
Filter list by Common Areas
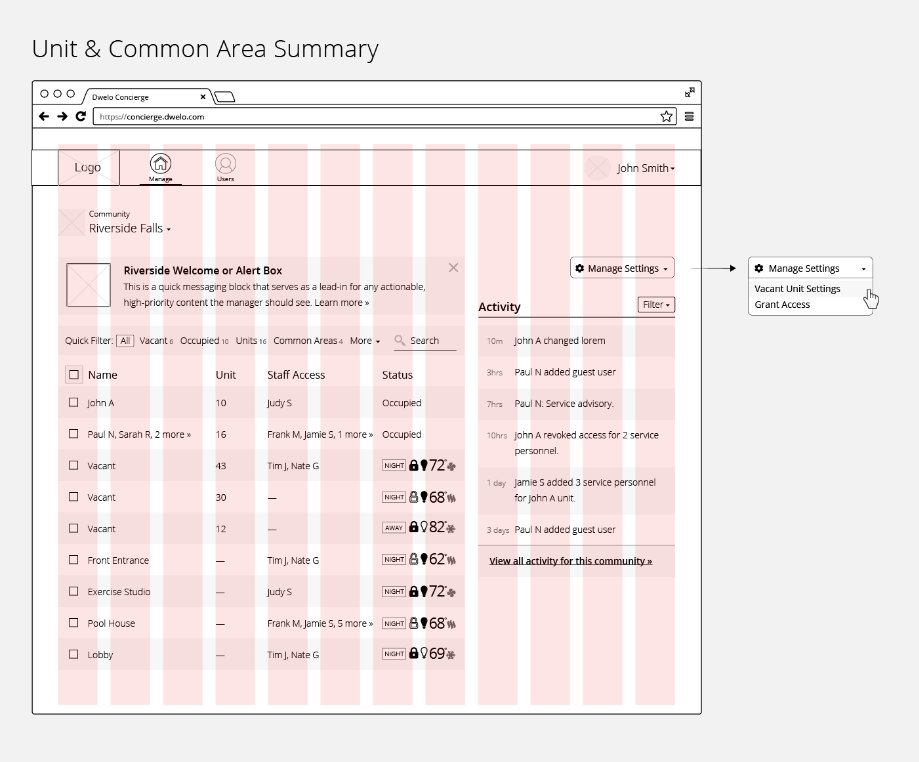308,341
